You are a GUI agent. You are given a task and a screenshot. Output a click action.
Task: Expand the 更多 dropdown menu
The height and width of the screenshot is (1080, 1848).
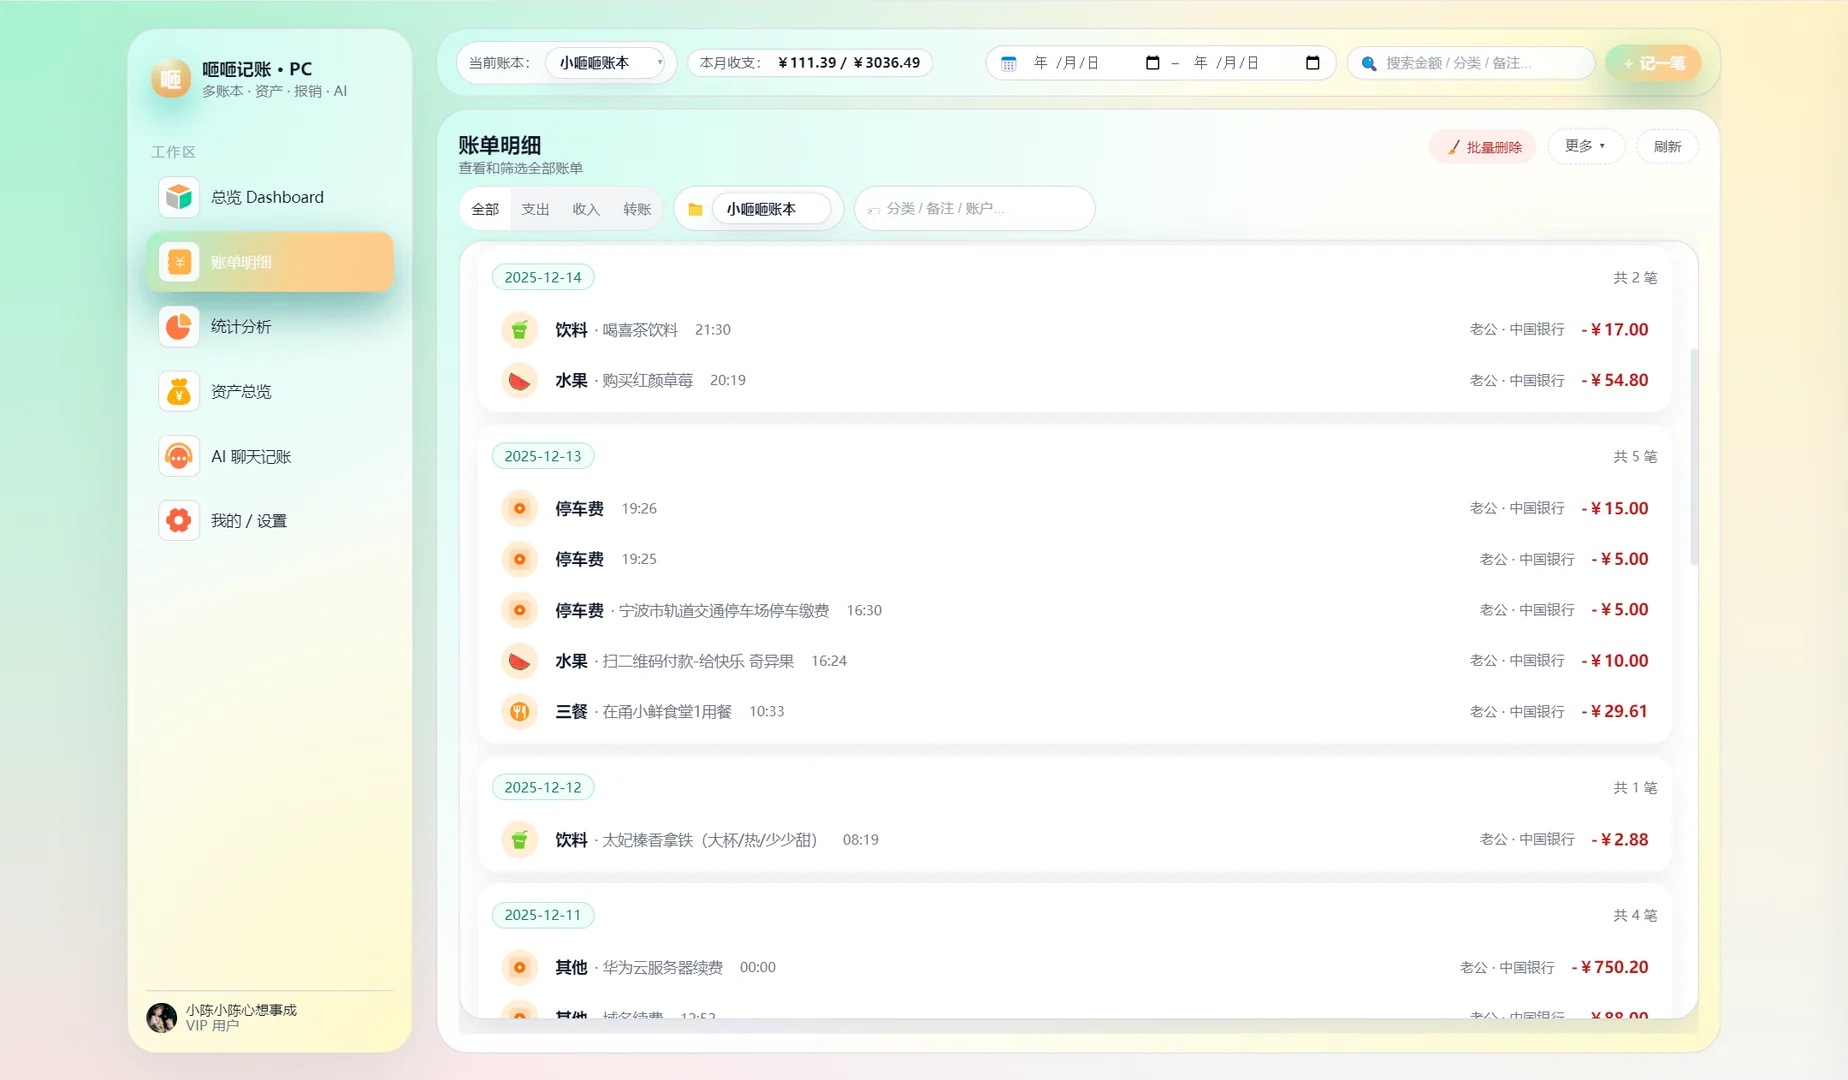(x=1585, y=146)
